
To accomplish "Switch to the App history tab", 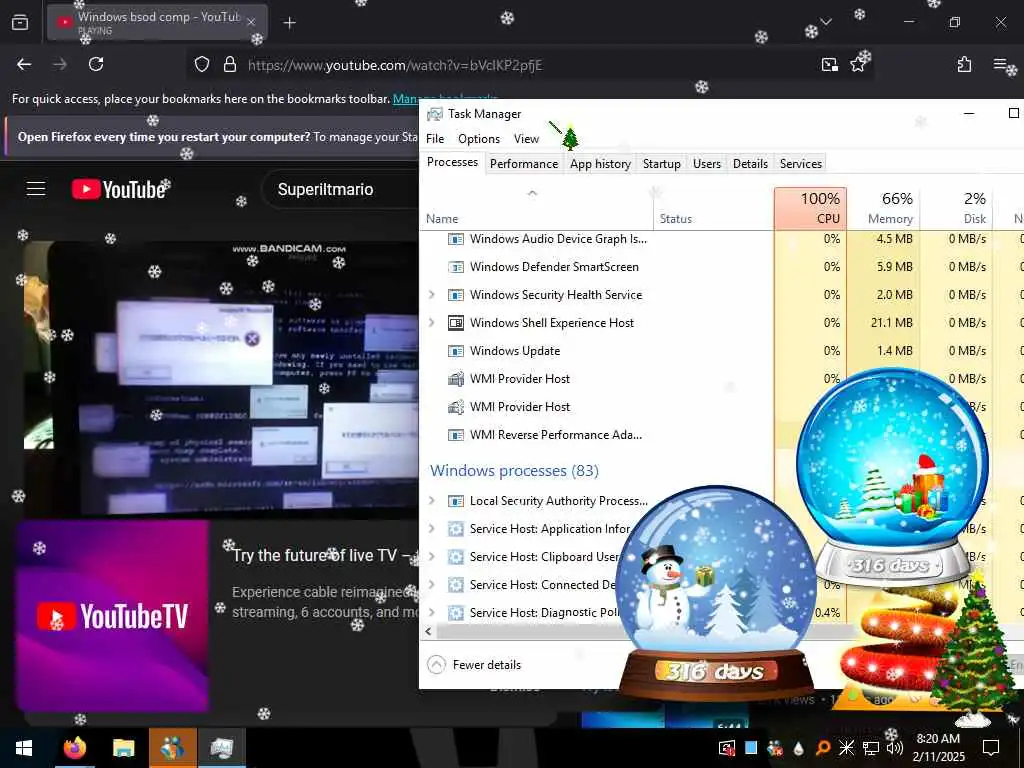I will (600, 164).
